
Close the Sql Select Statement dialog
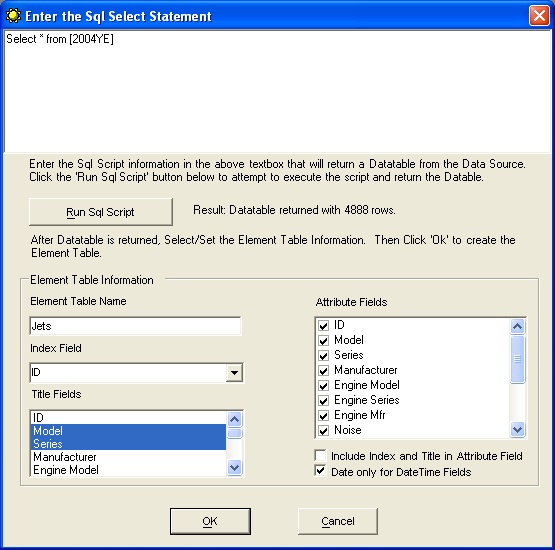point(539,16)
